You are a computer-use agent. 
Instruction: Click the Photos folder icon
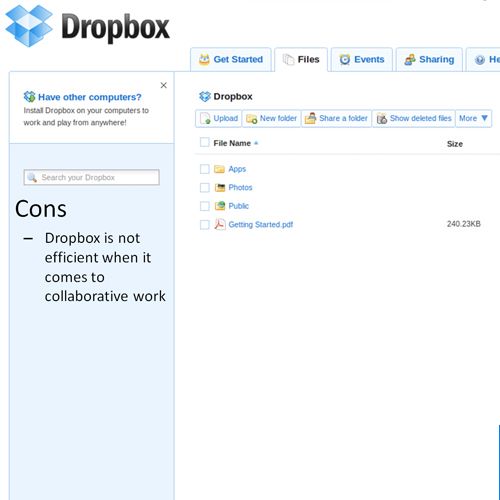(x=220, y=188)
